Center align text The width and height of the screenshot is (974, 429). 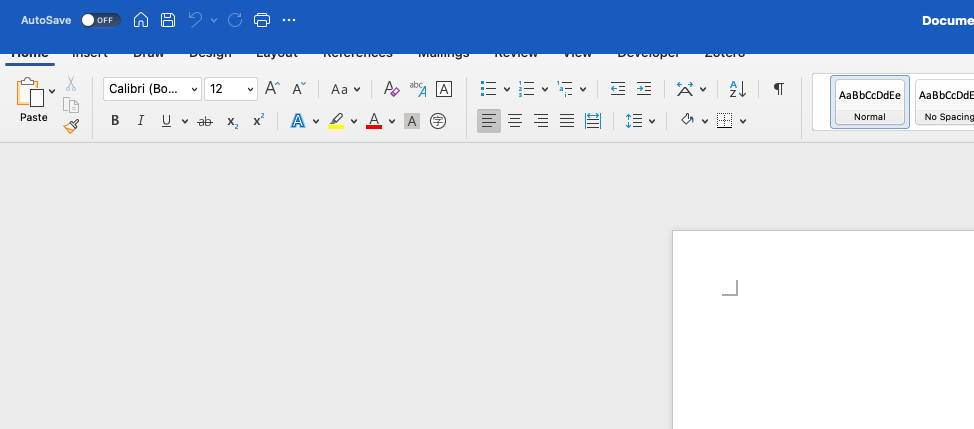(515, 121)
